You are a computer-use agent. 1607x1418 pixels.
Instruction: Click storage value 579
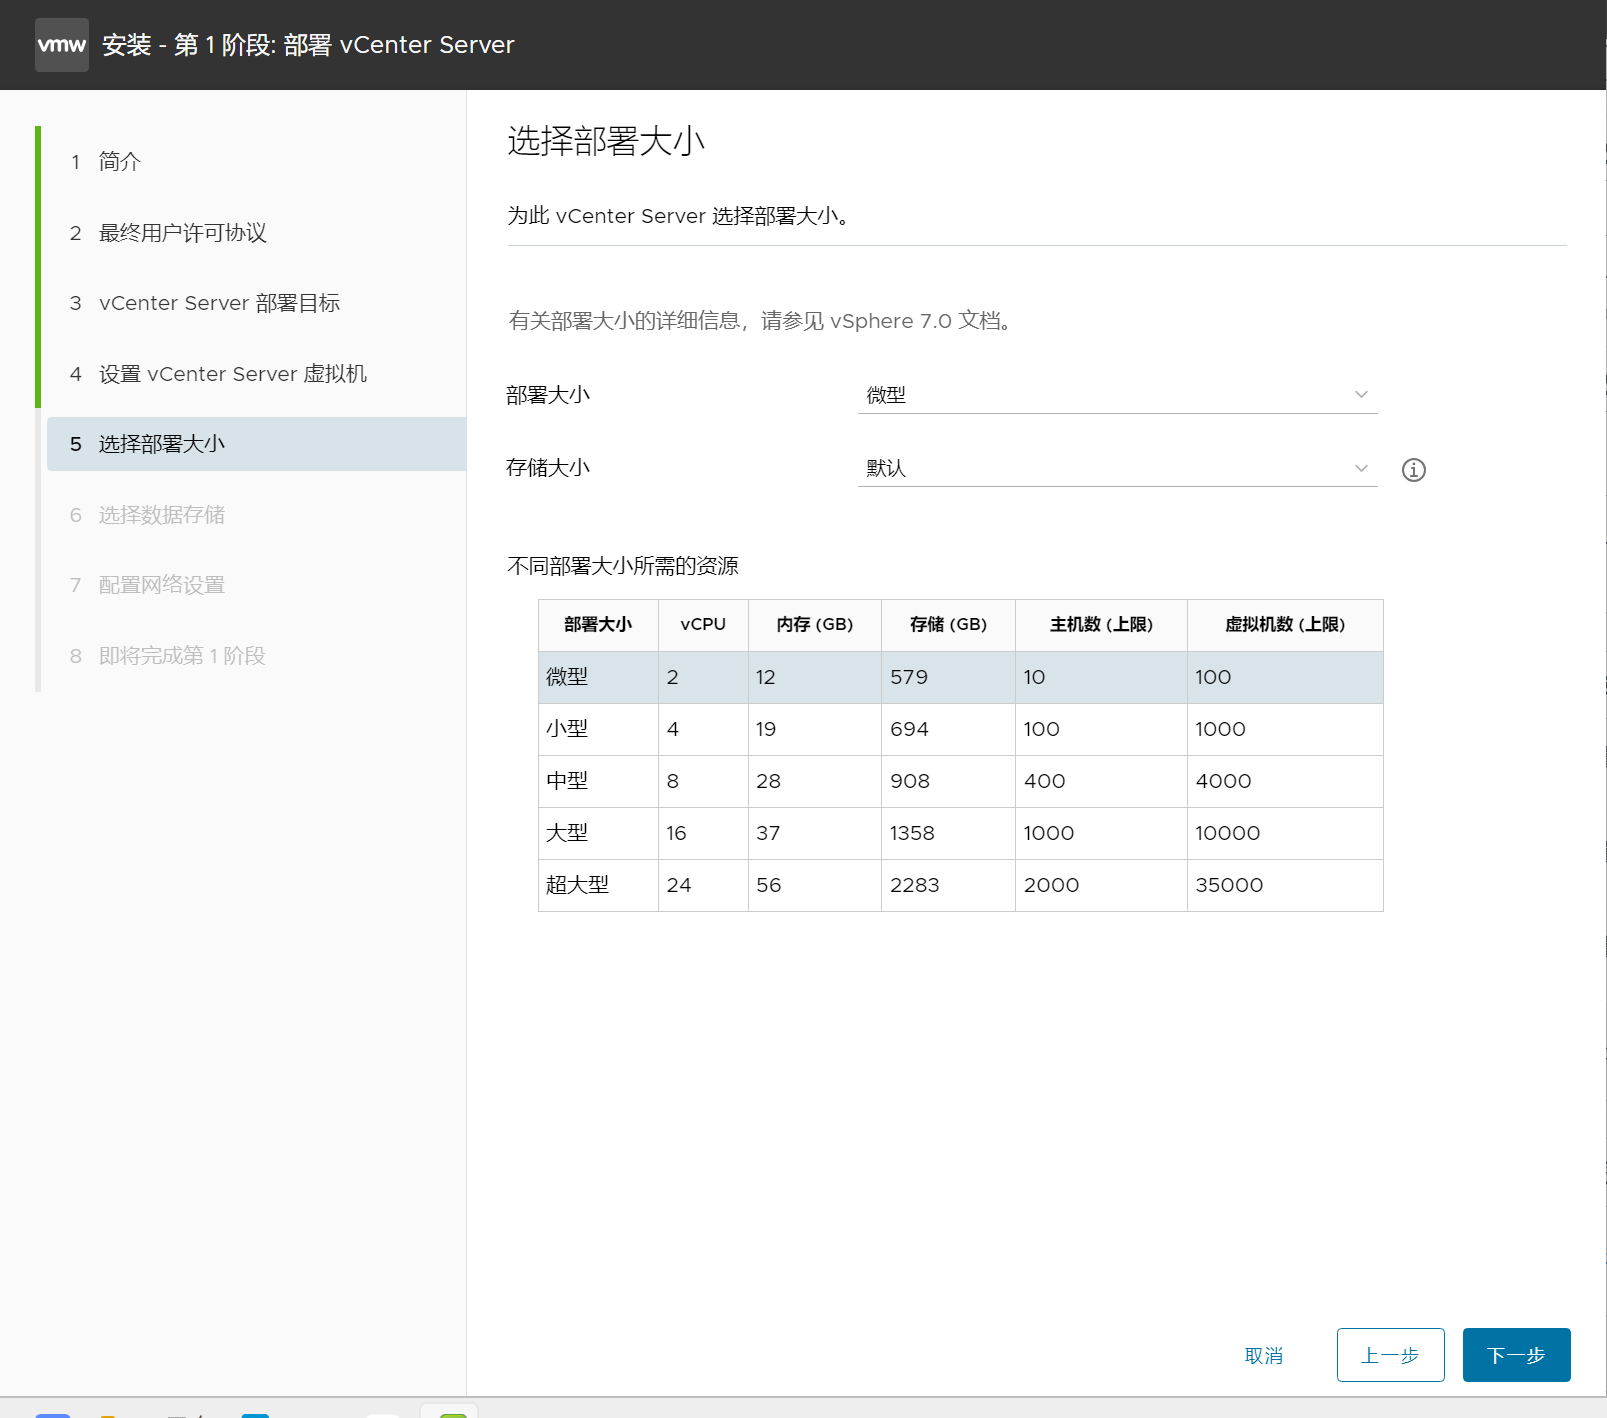click(909, 677)
